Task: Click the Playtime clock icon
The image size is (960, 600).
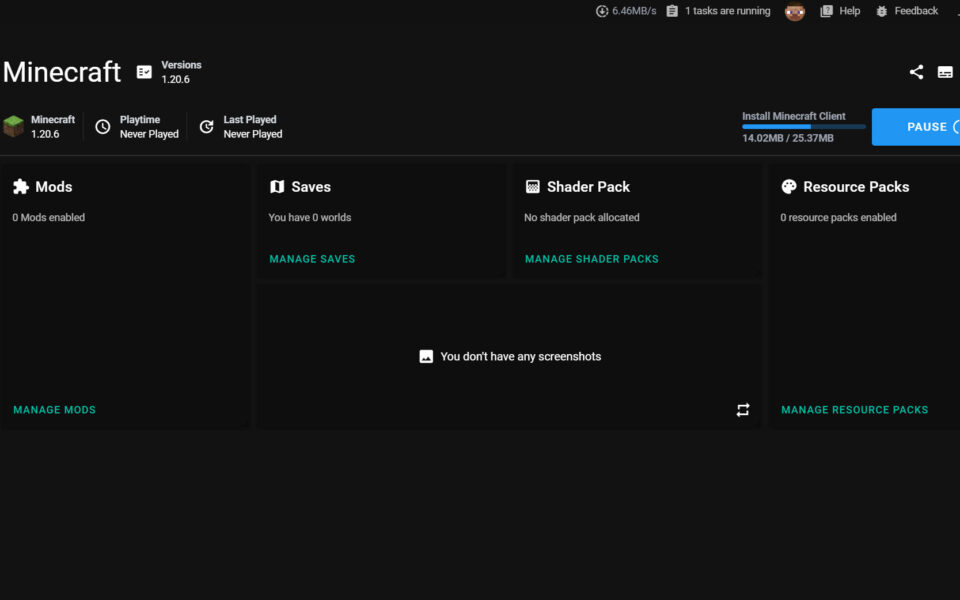Action: [x=103, y=127]
